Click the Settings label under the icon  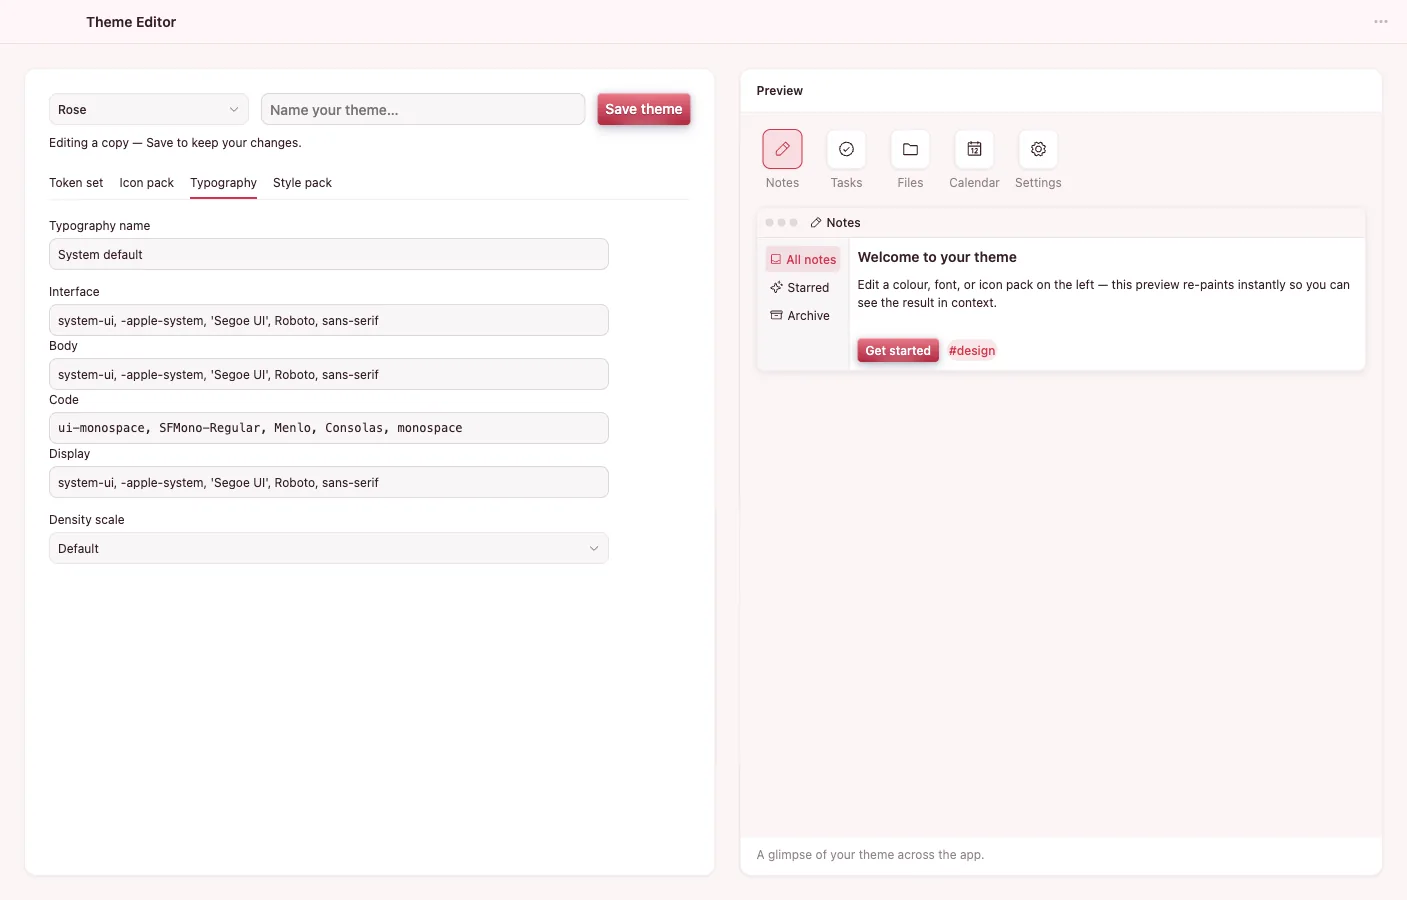tap(1038, 183)
